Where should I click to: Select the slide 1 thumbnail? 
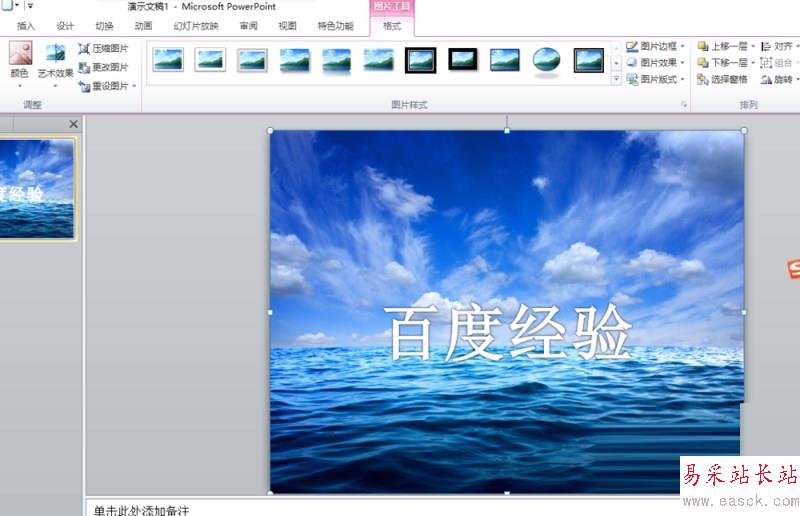[x=37, y=188]
